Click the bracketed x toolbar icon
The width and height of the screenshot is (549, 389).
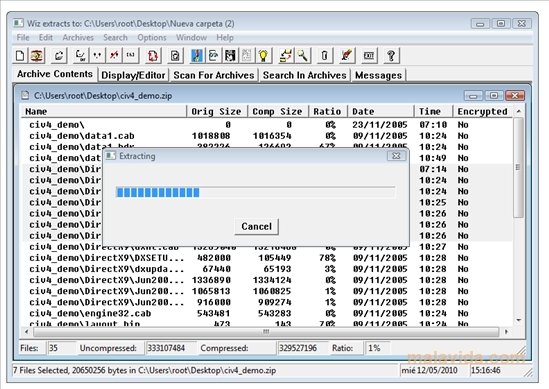131,56
